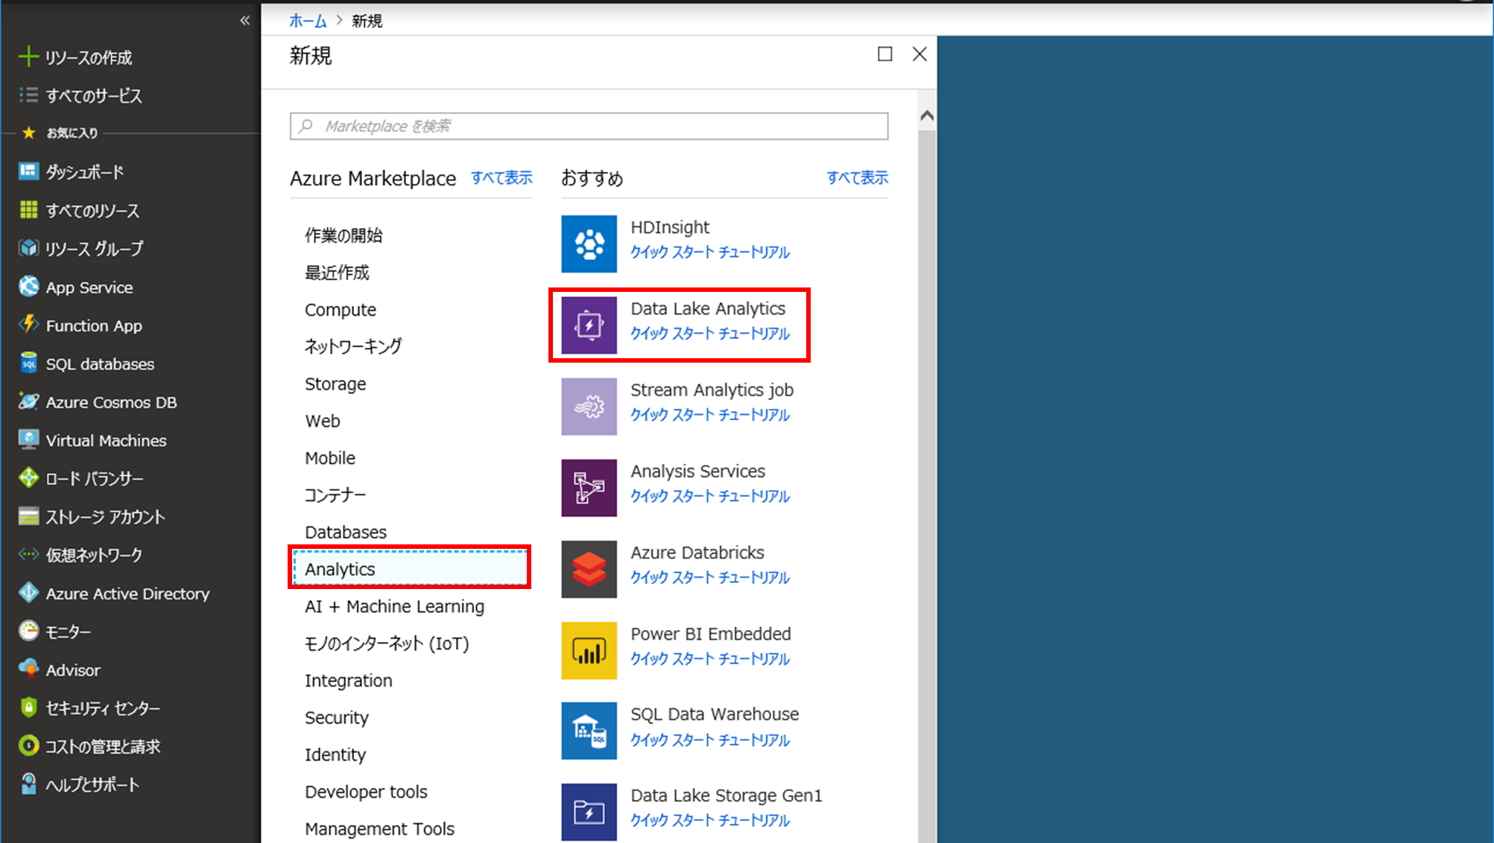The image size is (1494, 843).
Task: Open HDInsight quick start tutorial link
Action: point(710,252)
